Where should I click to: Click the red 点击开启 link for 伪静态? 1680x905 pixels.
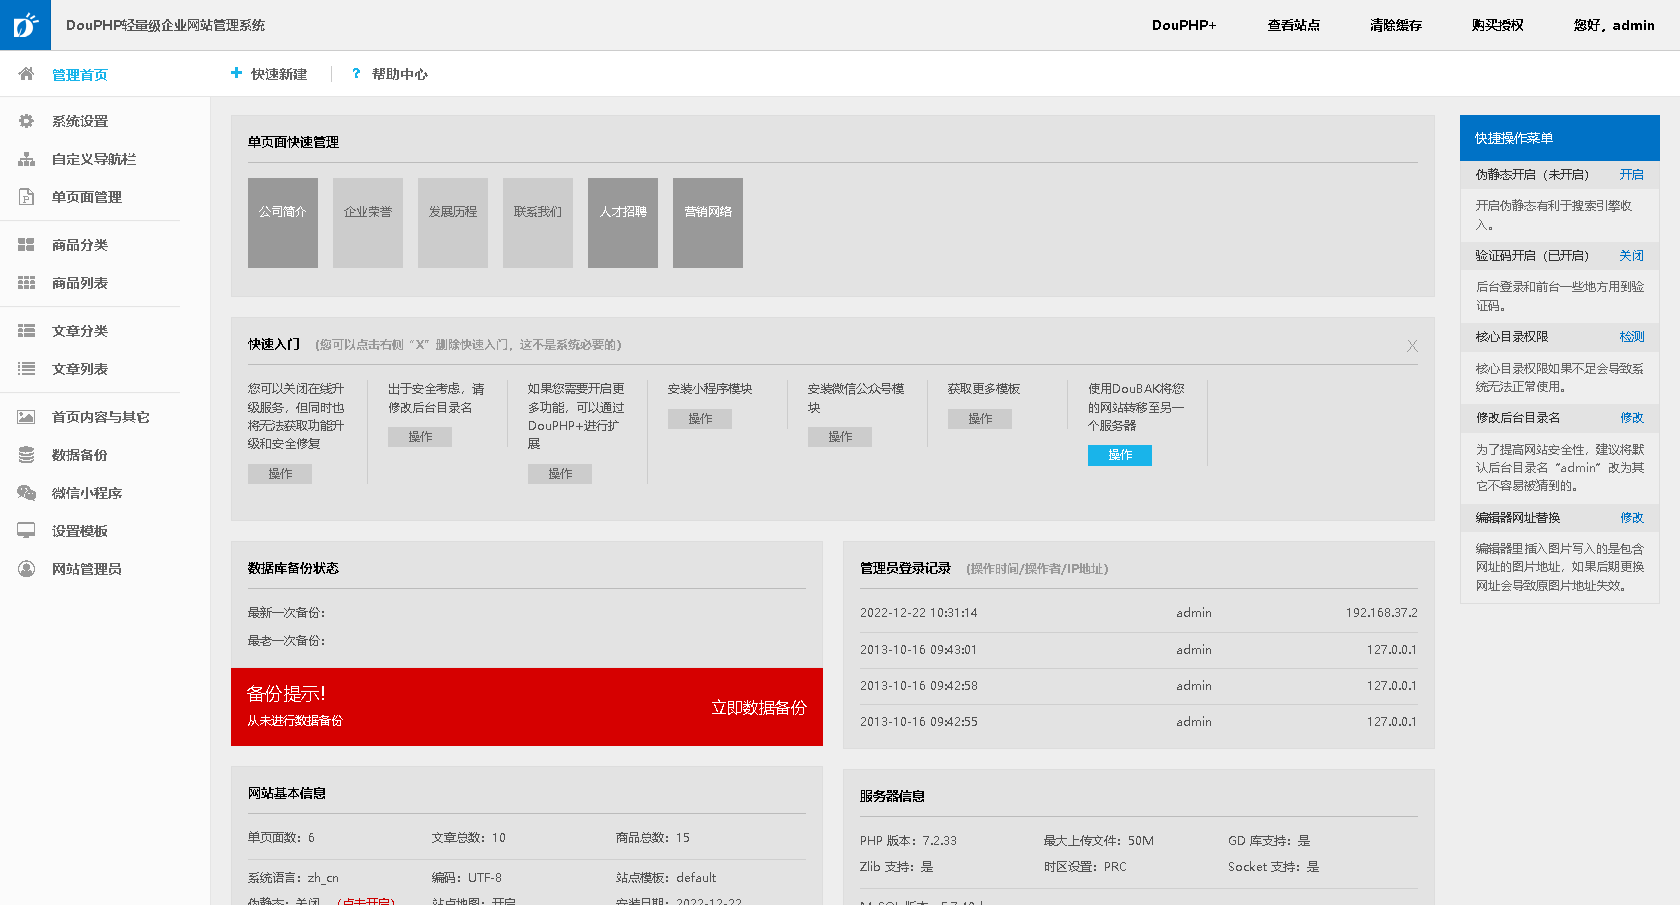[367, 901]
